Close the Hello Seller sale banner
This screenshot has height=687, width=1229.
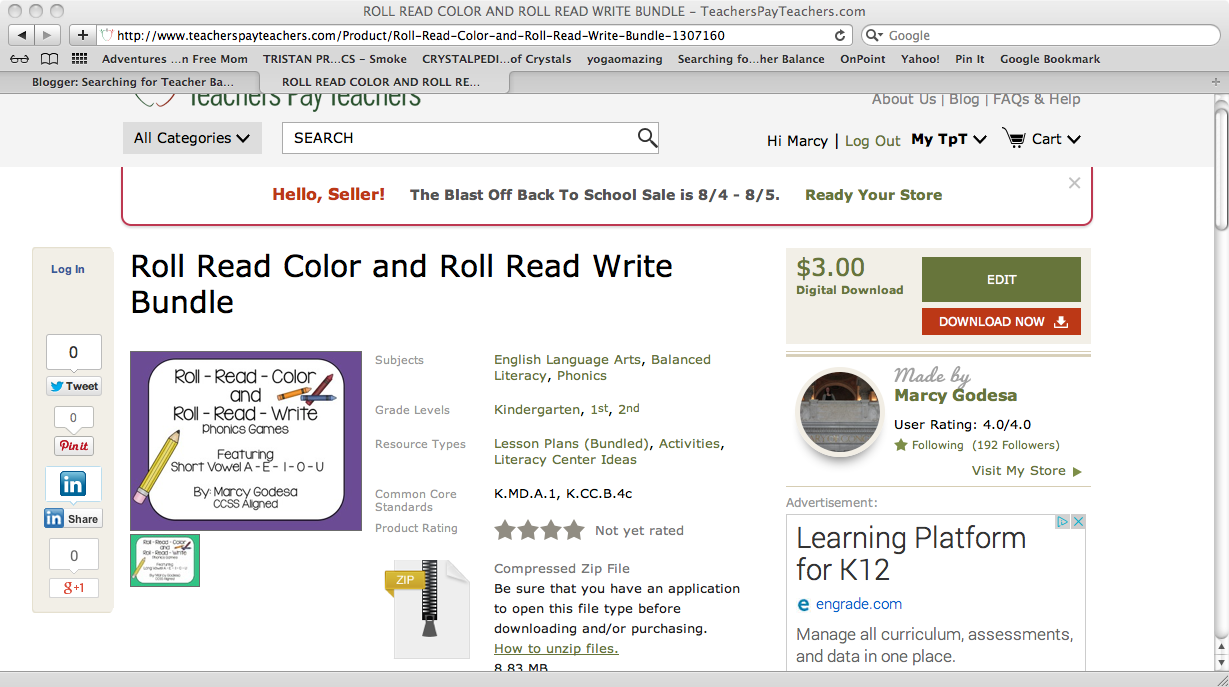1074,183
